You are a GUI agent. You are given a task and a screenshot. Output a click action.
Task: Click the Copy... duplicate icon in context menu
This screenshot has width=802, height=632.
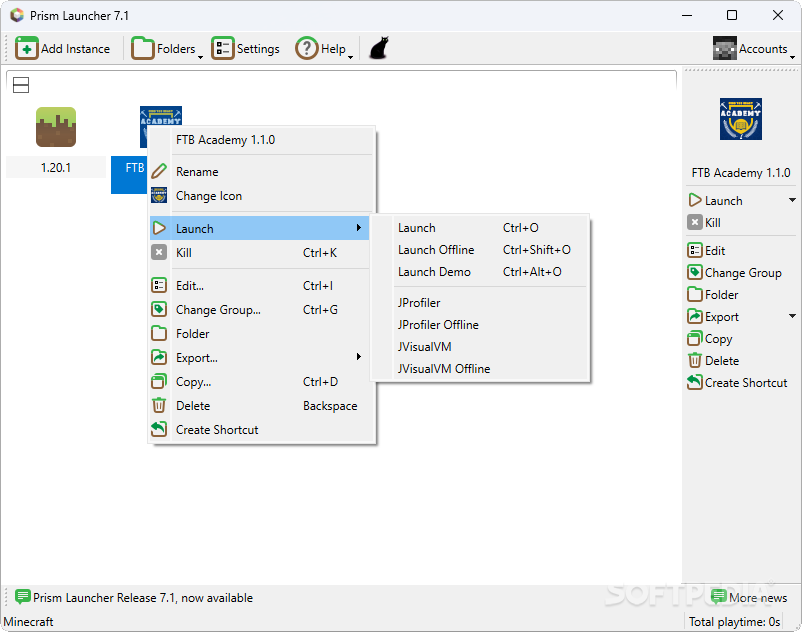[159, 381]
